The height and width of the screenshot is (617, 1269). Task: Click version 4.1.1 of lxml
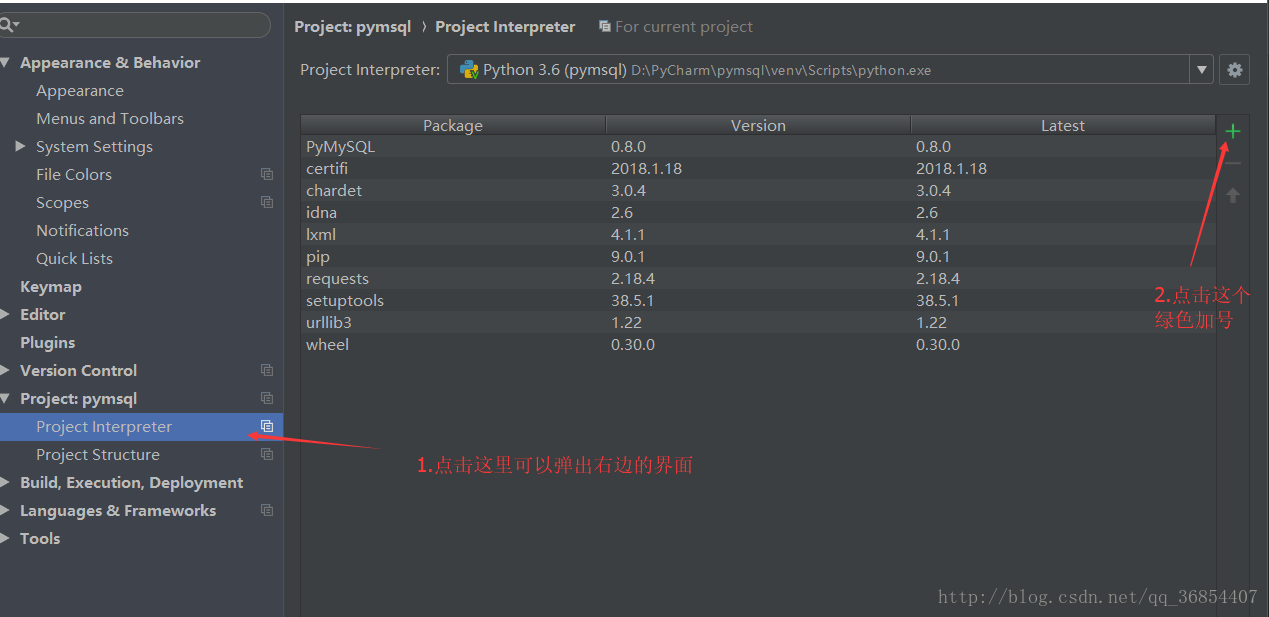pos(628,234)
